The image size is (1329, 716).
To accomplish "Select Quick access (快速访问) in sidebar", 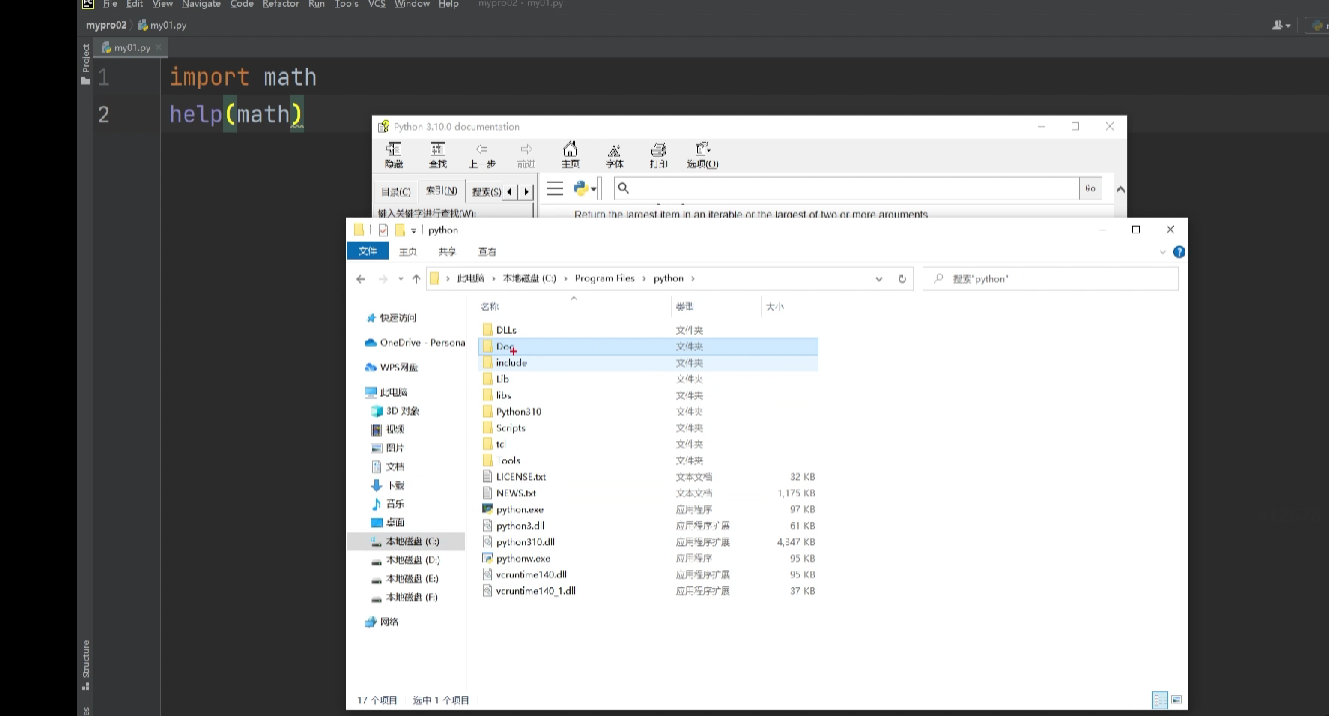I will (398, 318).
